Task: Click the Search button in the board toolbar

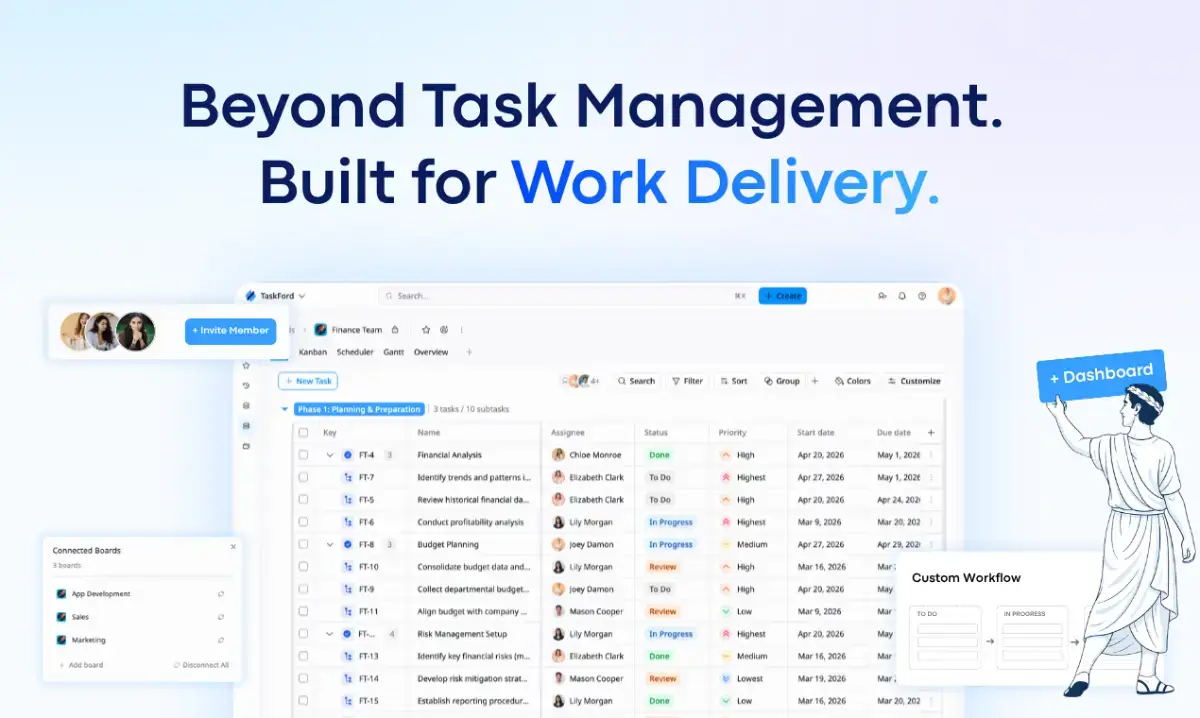Action: [636, 381]
